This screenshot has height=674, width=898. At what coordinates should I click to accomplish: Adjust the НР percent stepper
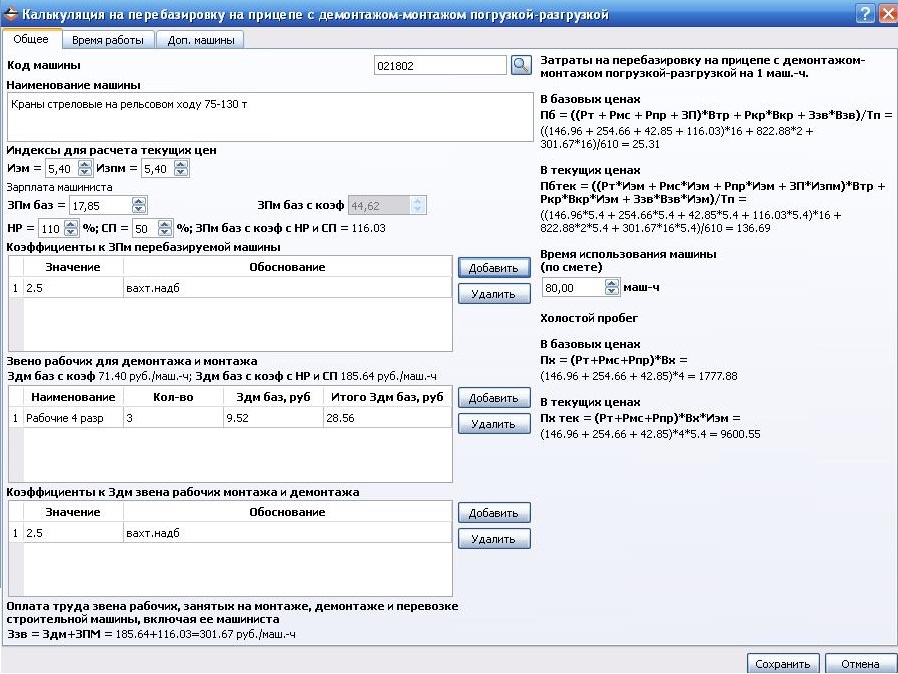click(71, 228)
